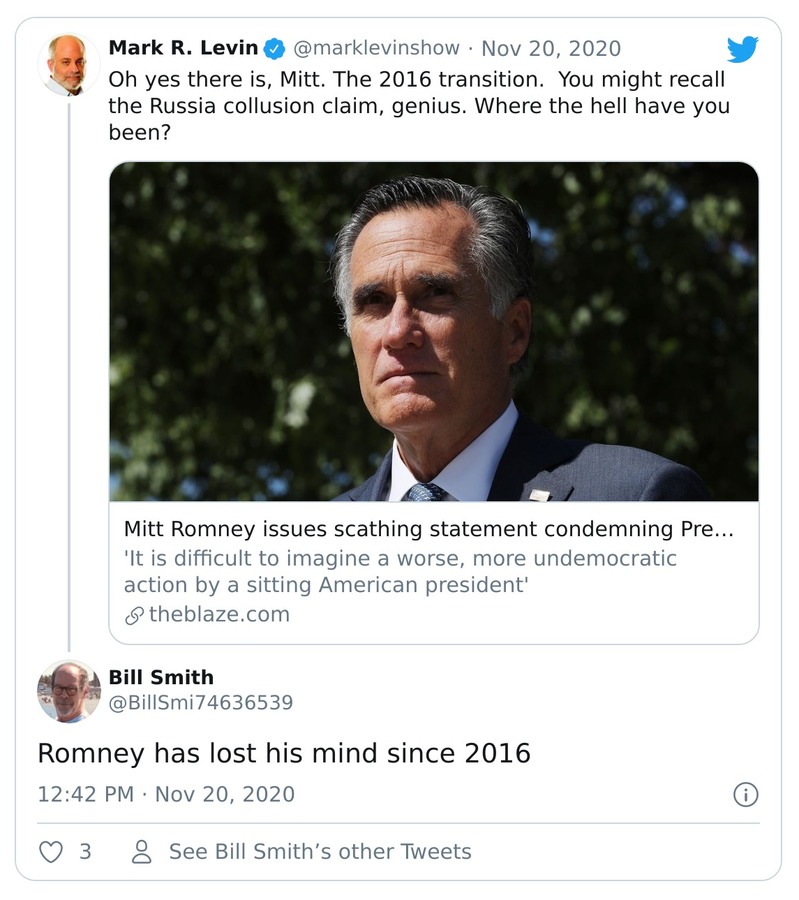Click the 12:42 PM · Nov 20, 2020 timestamp
The width and height of the screenshot is (799, 900).
click(x=166, y=795)
